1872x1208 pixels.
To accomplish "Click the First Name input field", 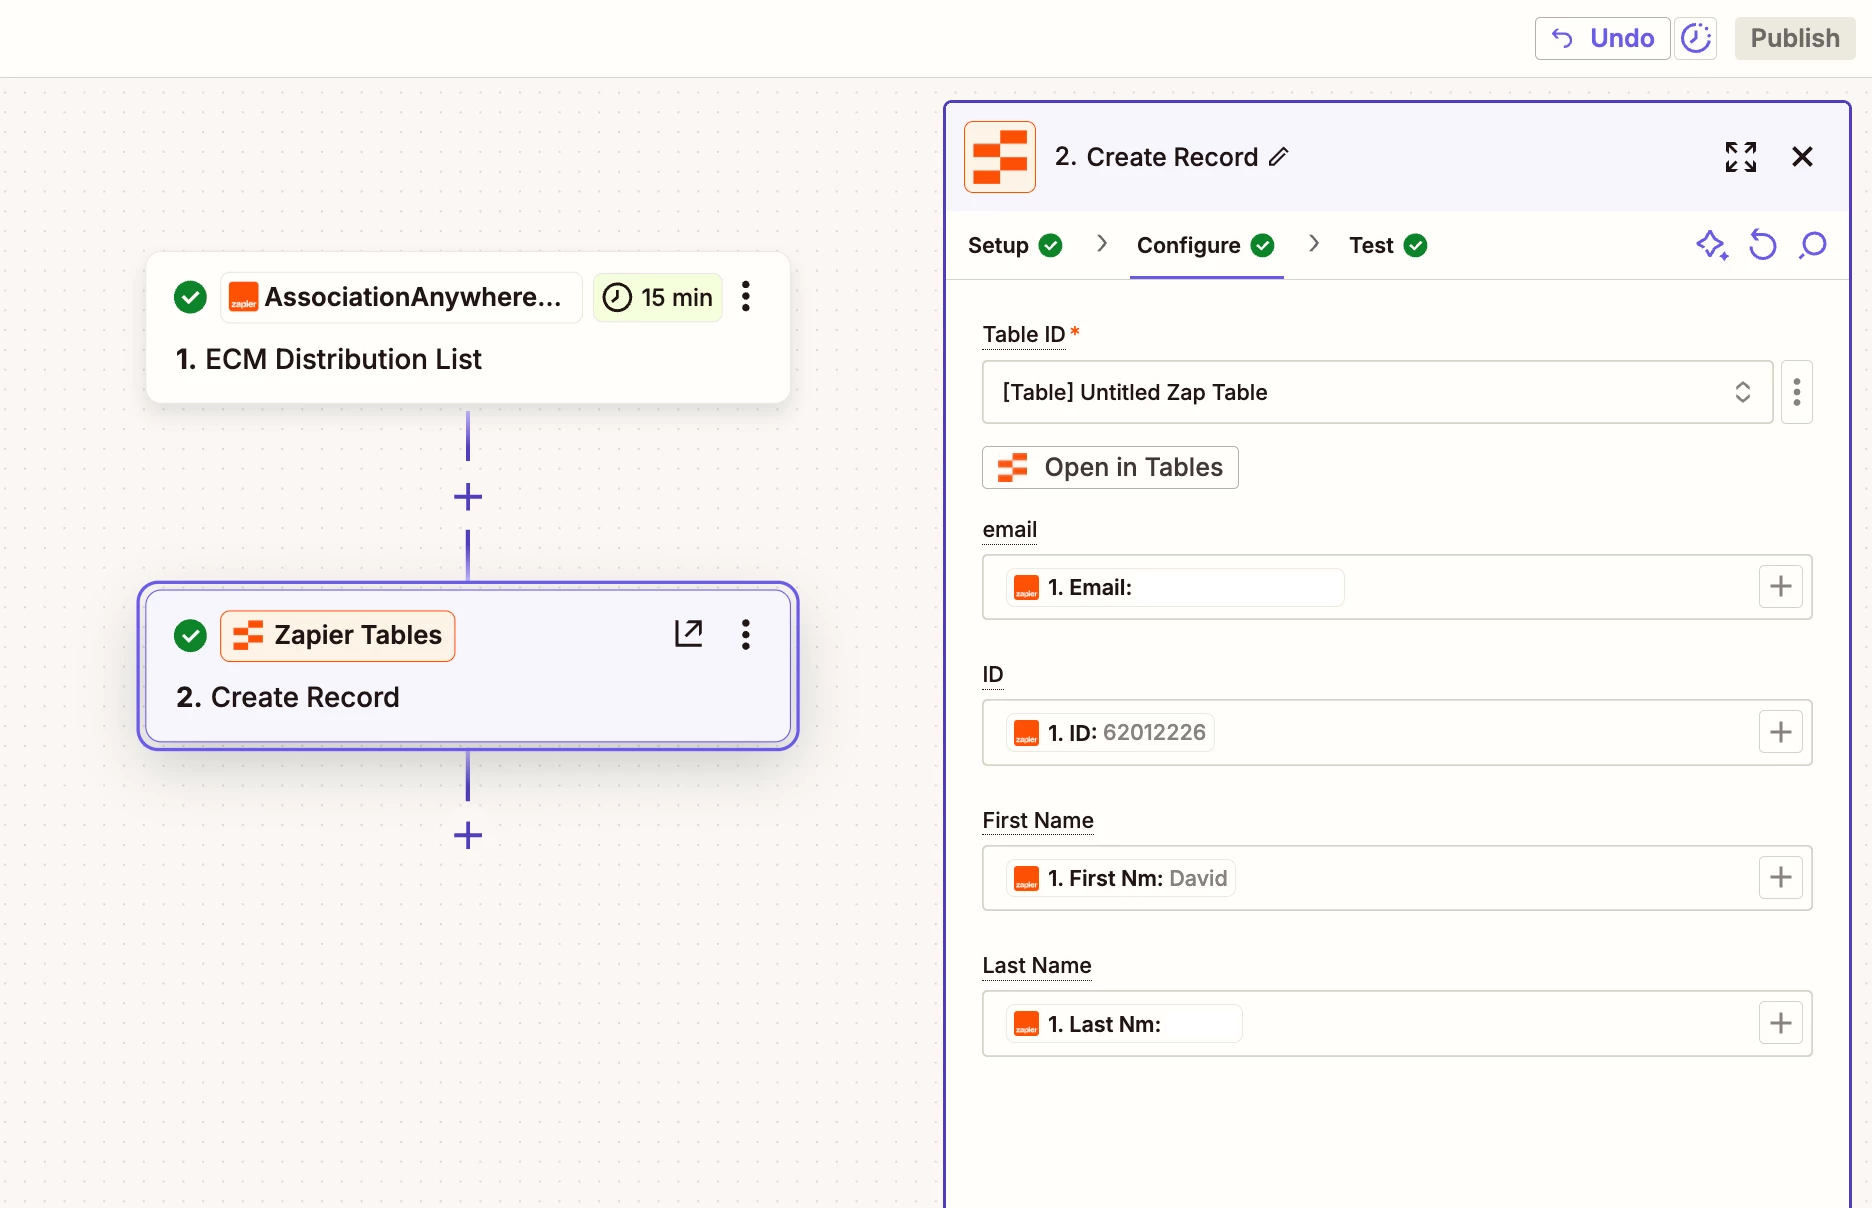I will coord(1397,878).
